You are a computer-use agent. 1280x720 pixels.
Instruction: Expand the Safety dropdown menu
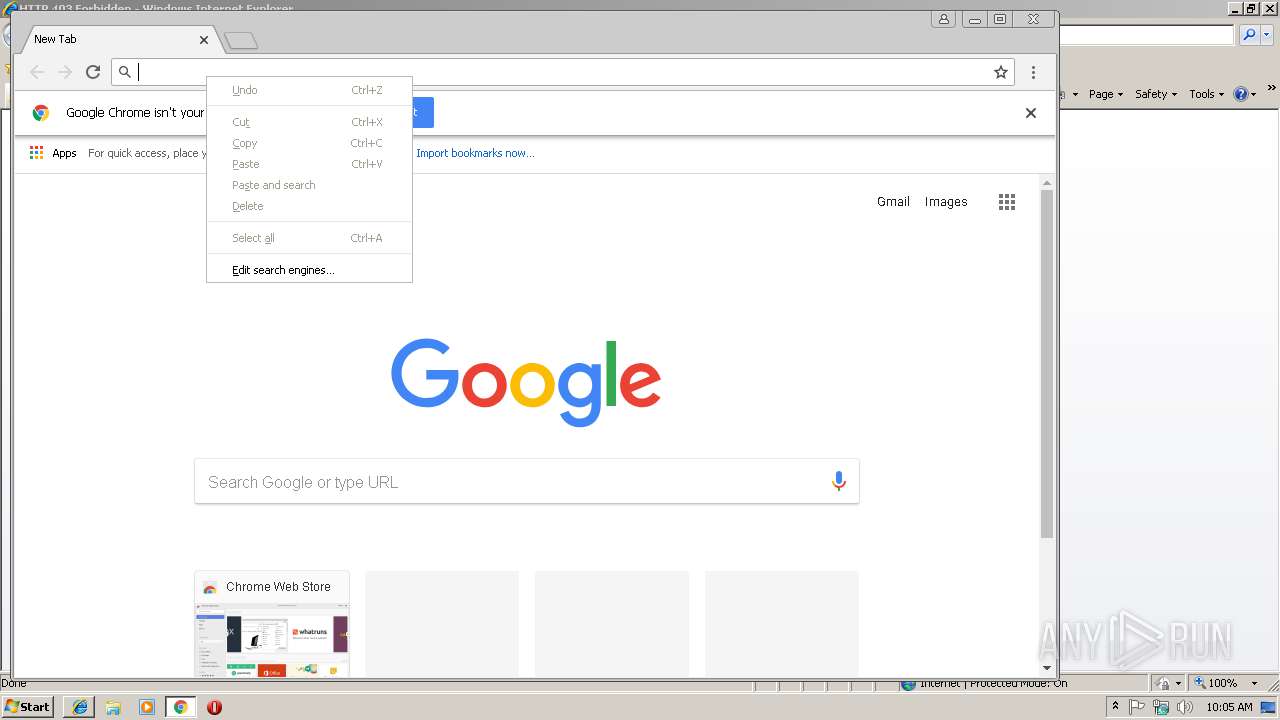pos(1156,94)
